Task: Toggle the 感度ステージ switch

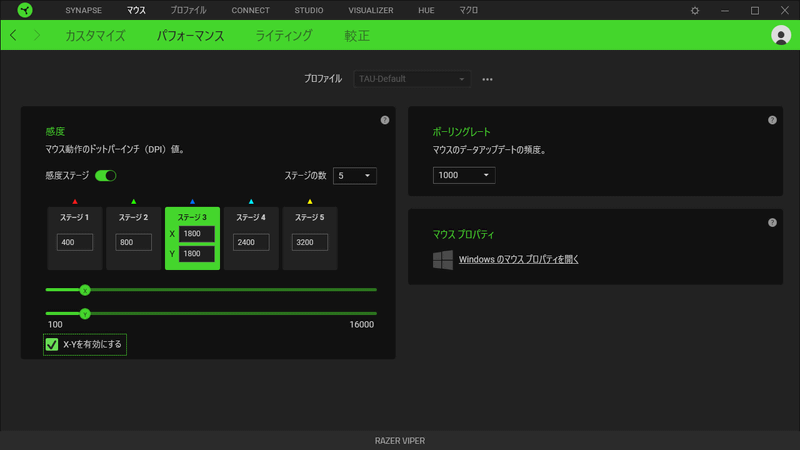Action: click(106, 176)
